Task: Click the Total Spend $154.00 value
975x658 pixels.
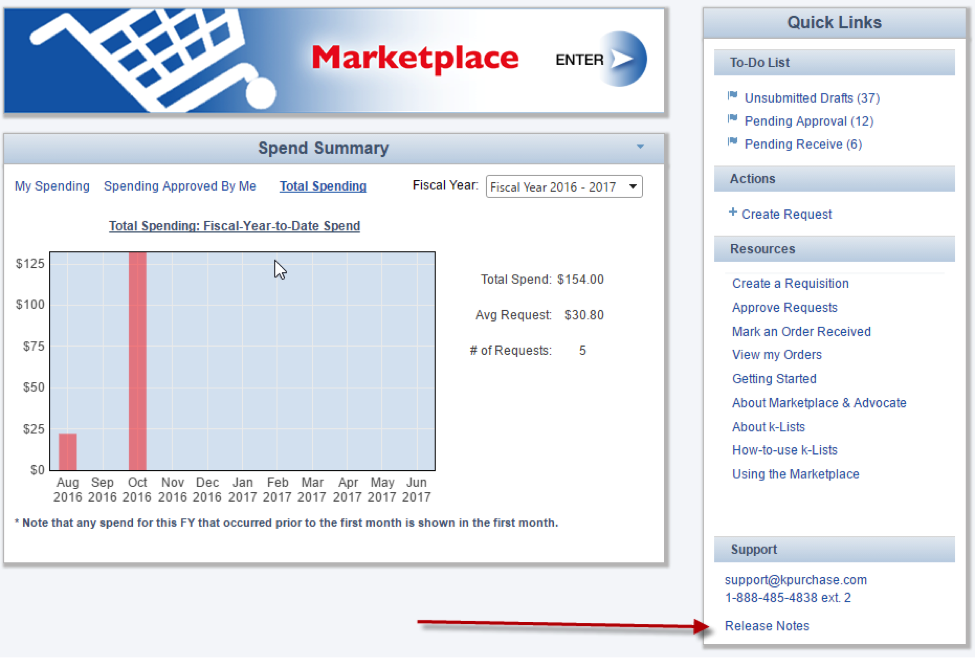Action: [x=580, y=279]
